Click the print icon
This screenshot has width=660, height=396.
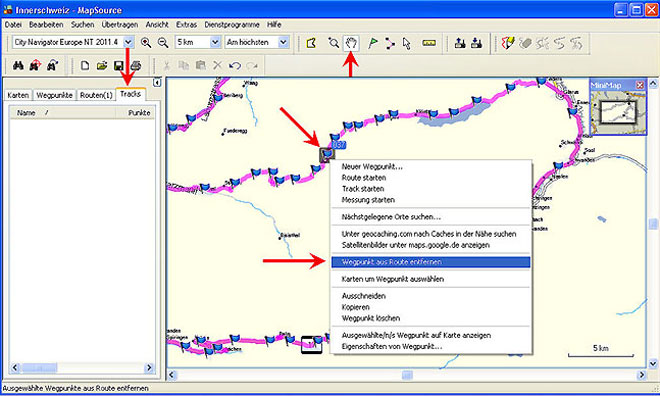pos(136,66)
